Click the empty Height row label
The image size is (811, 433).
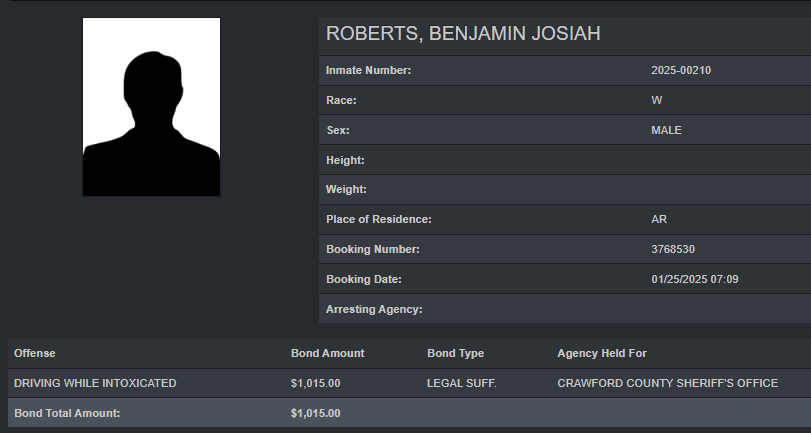pyautogui.click(x=345, y=160)
